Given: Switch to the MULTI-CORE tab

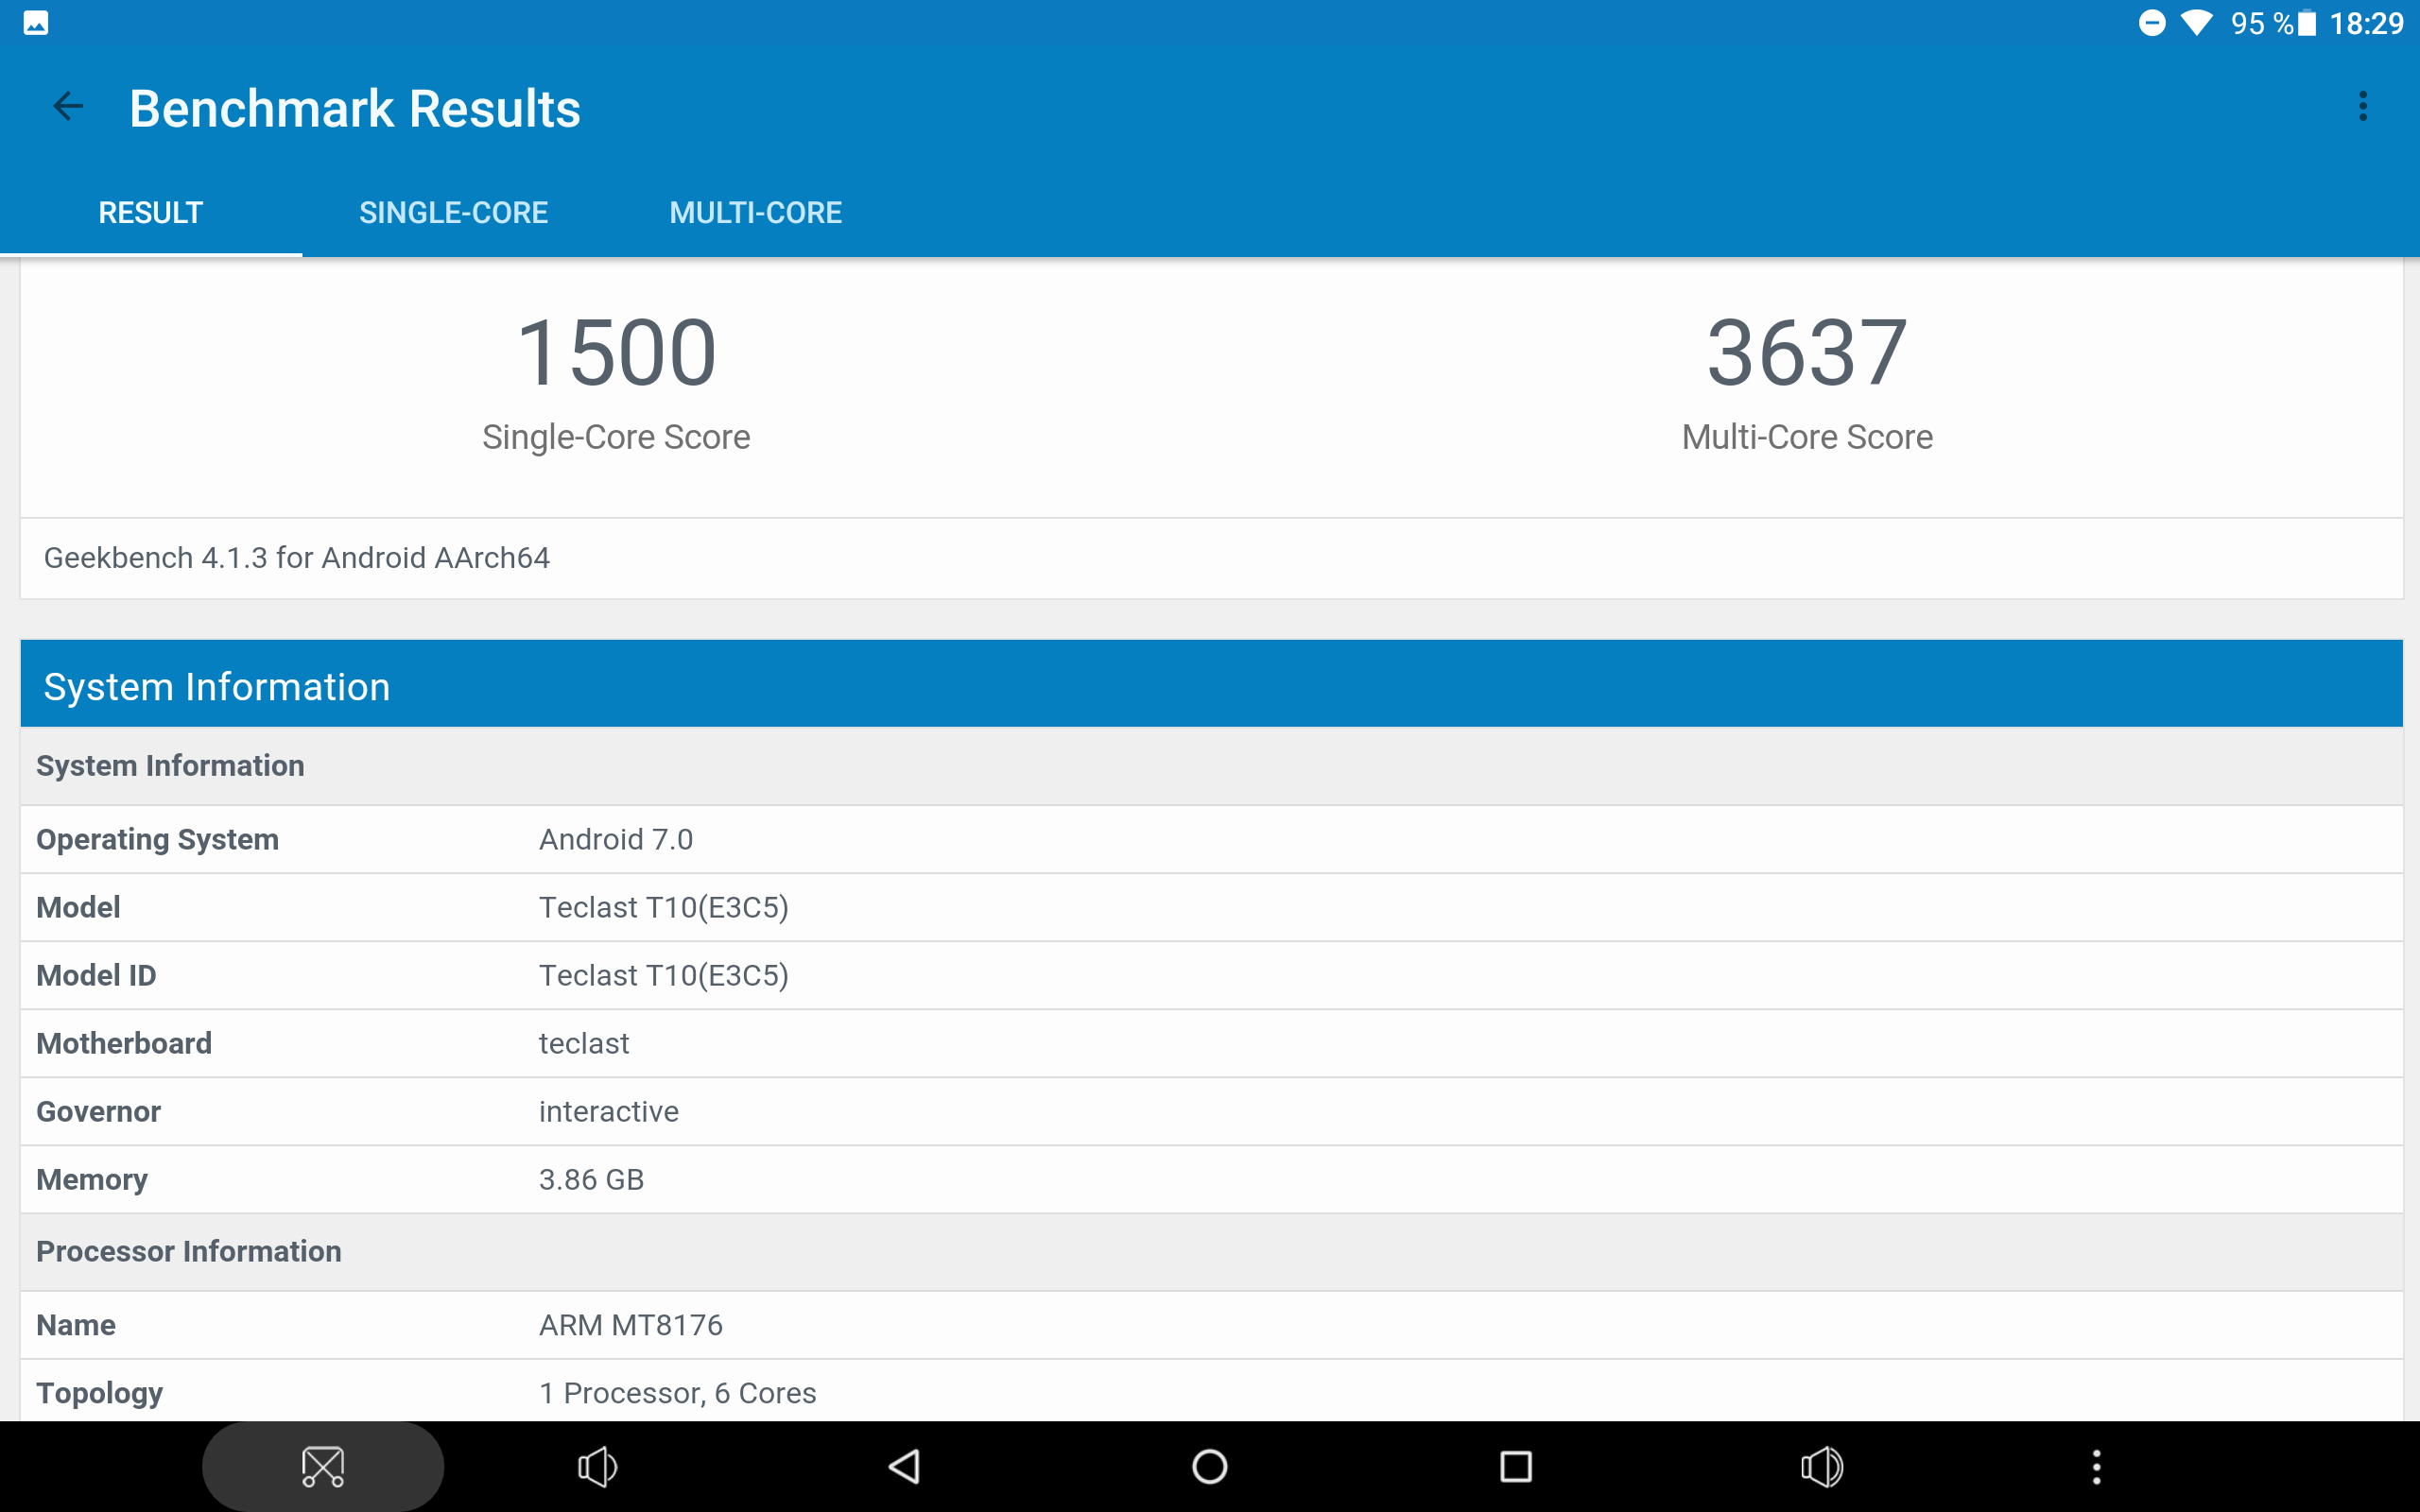Looking at the screenshot, I should point(755,213).
